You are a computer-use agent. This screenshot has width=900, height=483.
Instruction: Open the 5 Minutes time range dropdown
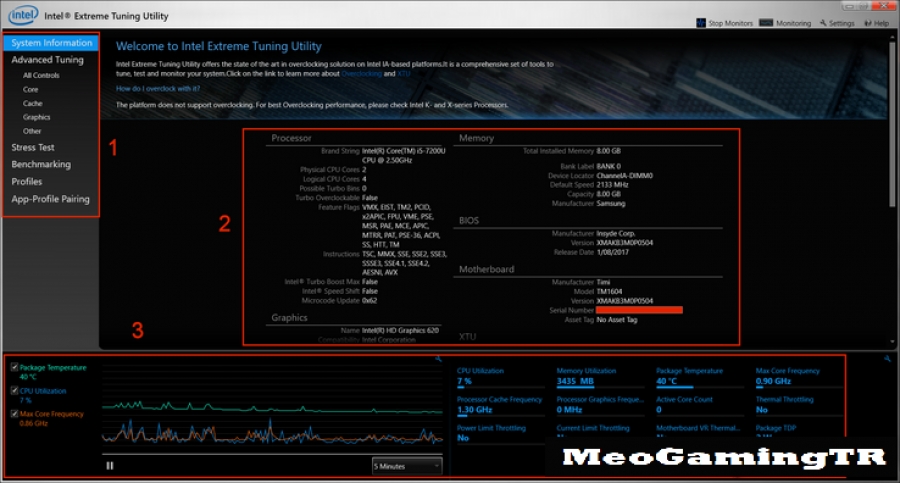click(x=406, y=465)
